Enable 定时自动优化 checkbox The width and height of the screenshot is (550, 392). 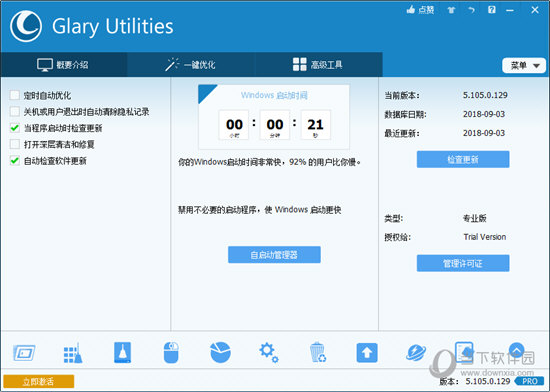click(x=15, y=95)
